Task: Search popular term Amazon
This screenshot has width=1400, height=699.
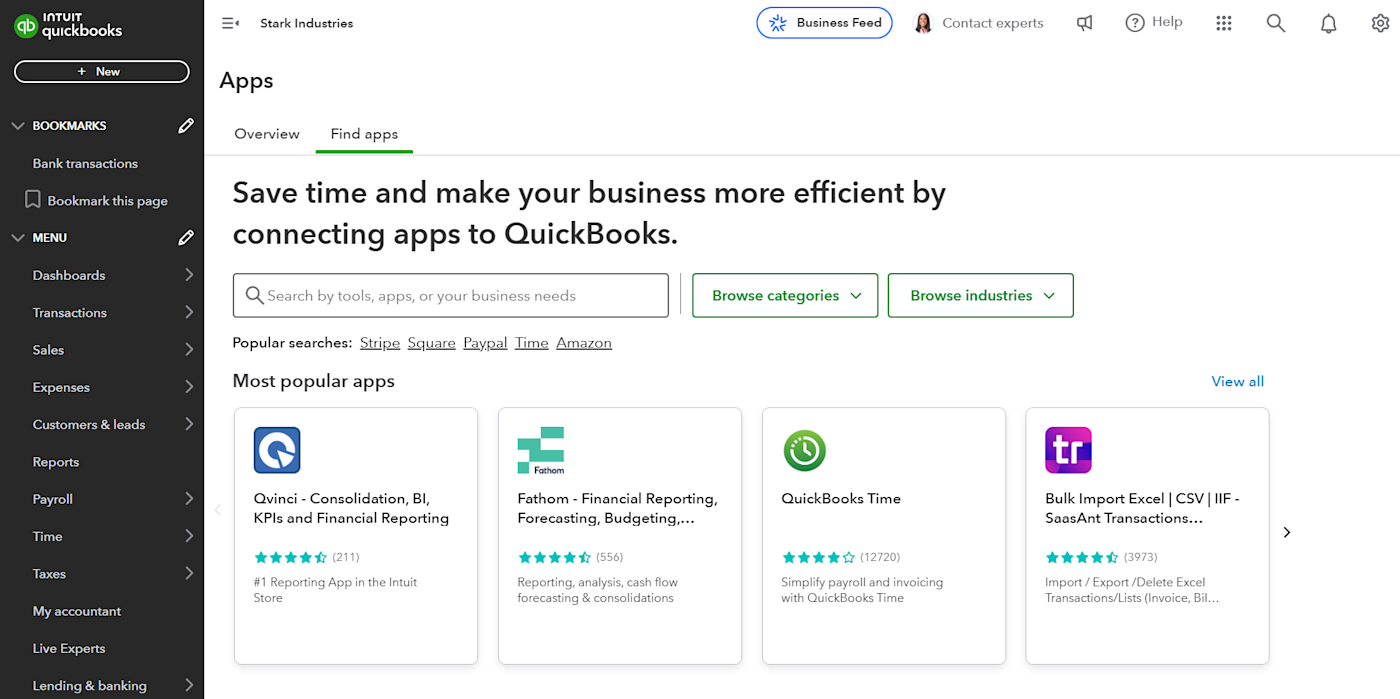Action: pyautogui.click(x=584, y=343)
